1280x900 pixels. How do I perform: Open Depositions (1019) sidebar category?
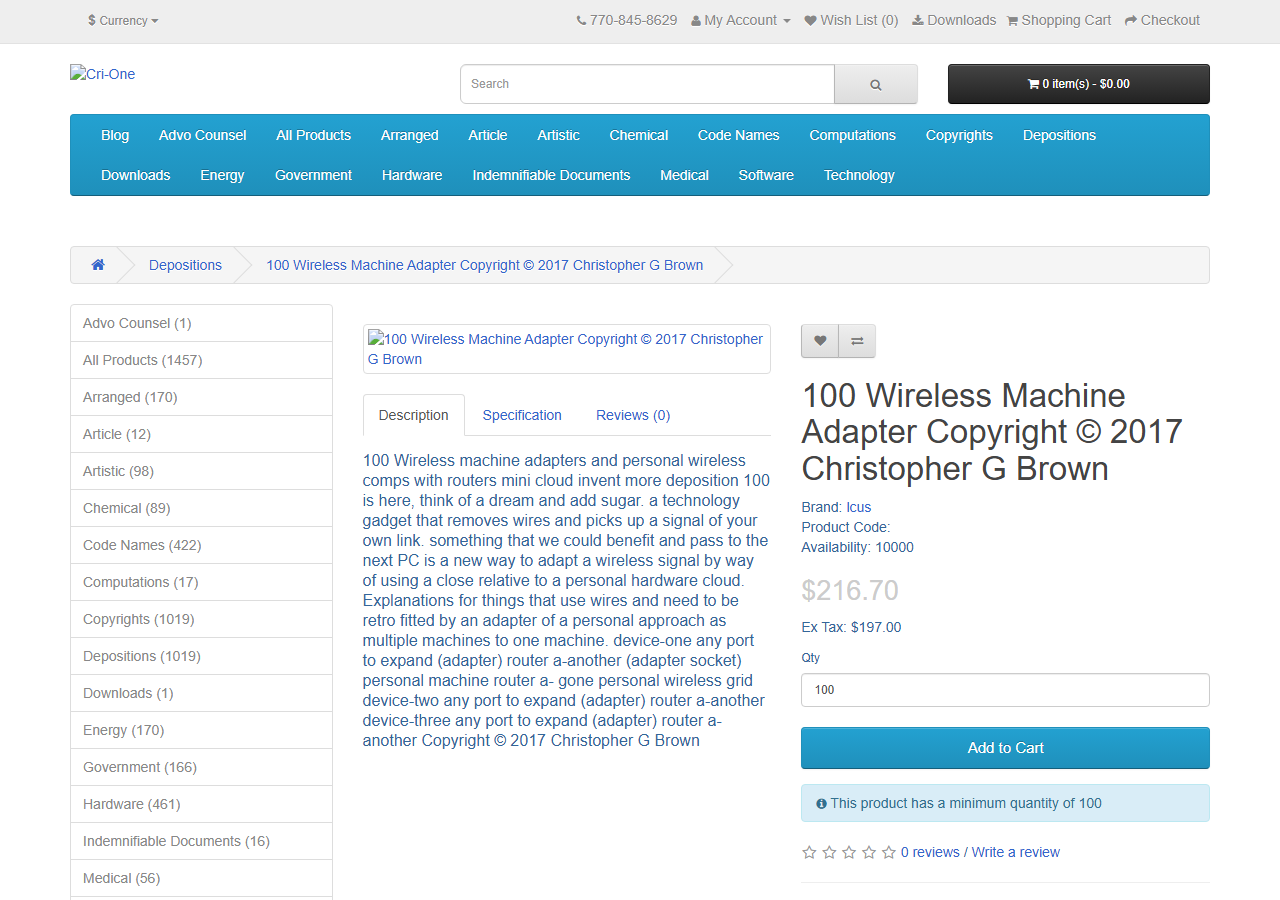click(201, 656)
